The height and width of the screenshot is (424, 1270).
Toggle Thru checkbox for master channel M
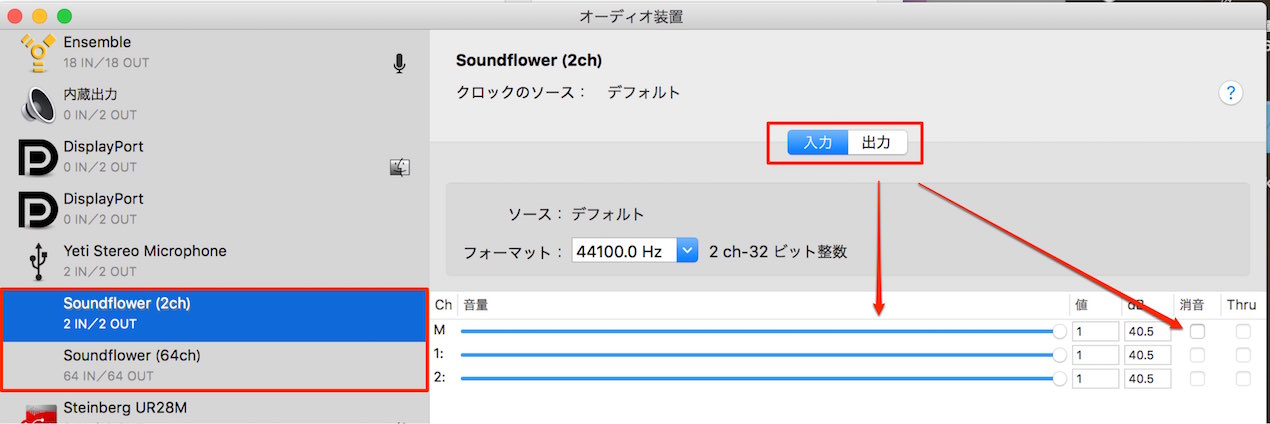pyautogui.click(x=1243, y=330)
